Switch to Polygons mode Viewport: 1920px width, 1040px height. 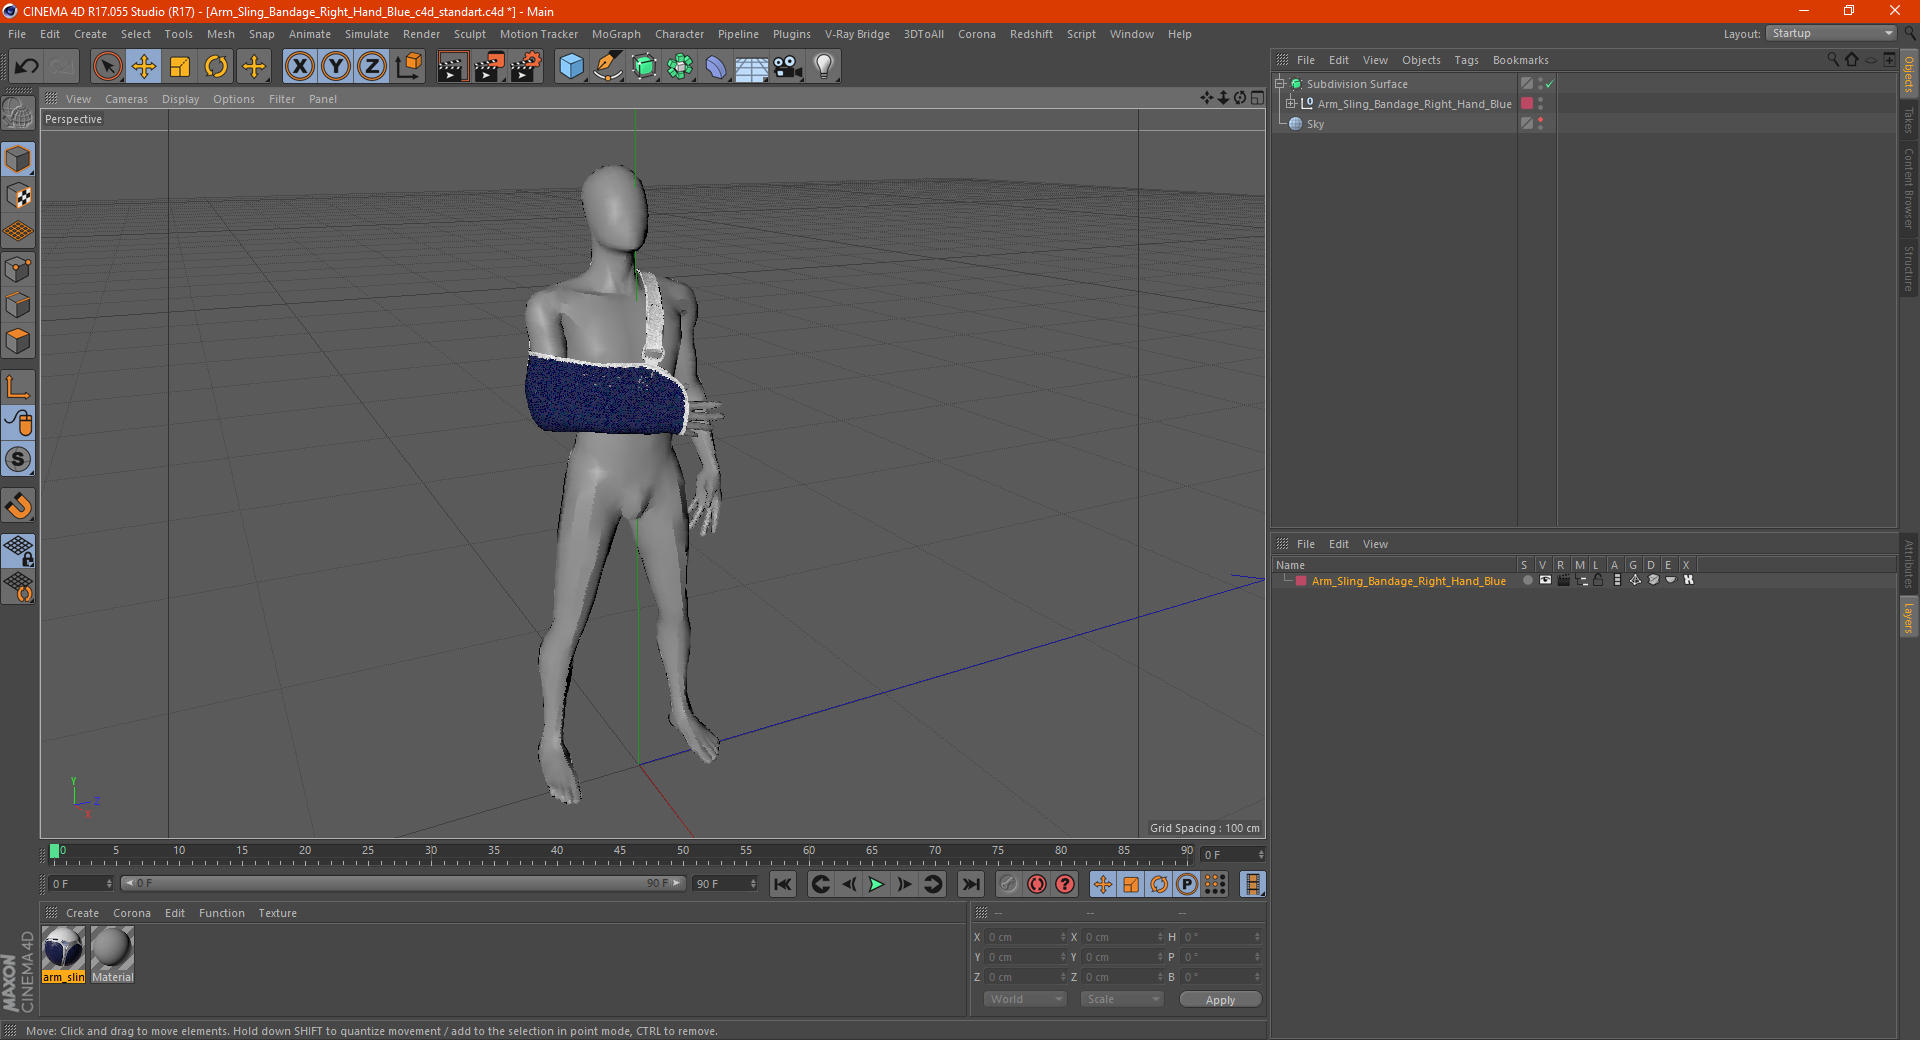18,341
